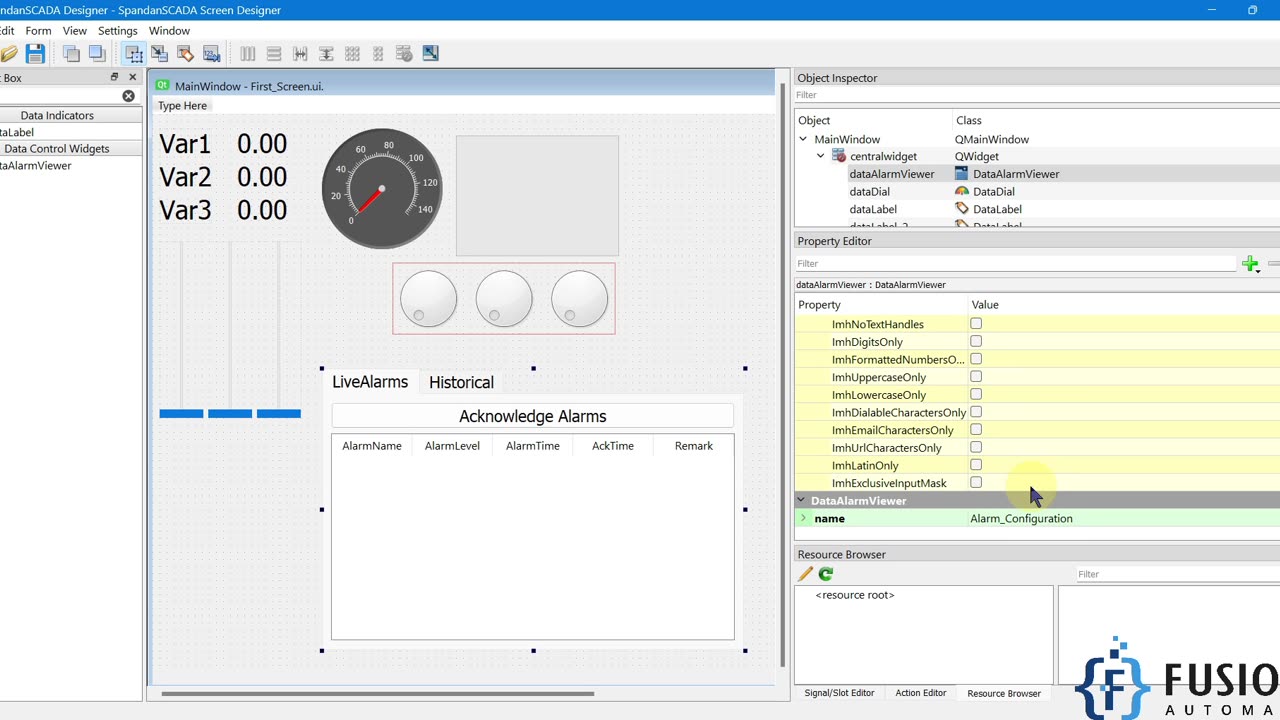Select the Edit Signals/Slots mode icon
This screenshot has height=720, width=1280.
160,53
